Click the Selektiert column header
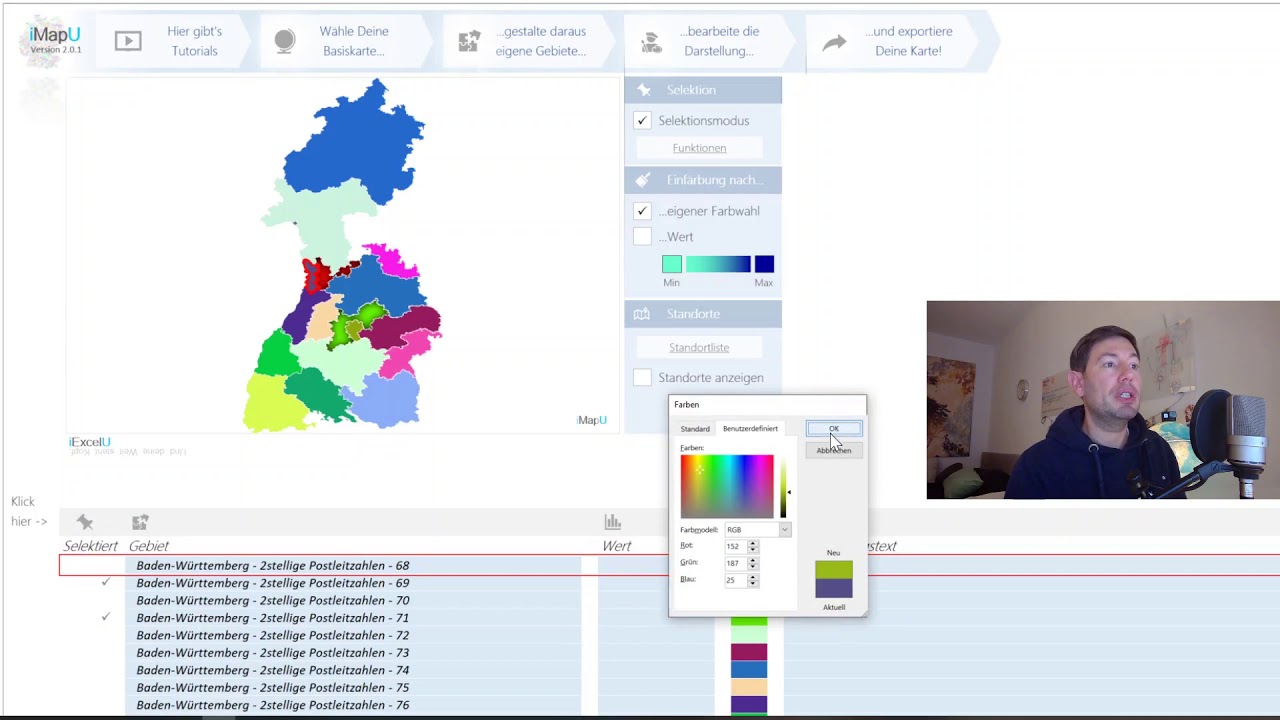The height and width of the screenshot is (720, 1280). coord(91,546)
